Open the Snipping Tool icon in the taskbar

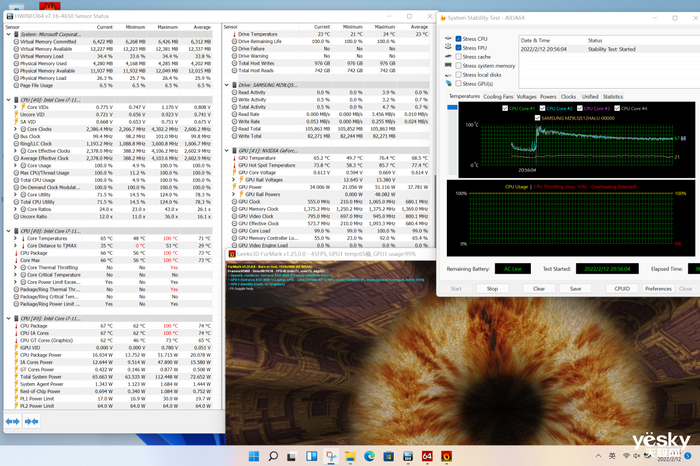tap(331, 456)
